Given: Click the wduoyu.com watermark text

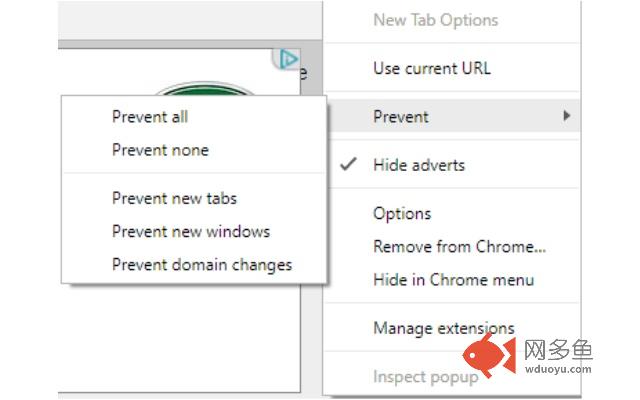Looking at the screenshot, I should click(x=558, y=369).
